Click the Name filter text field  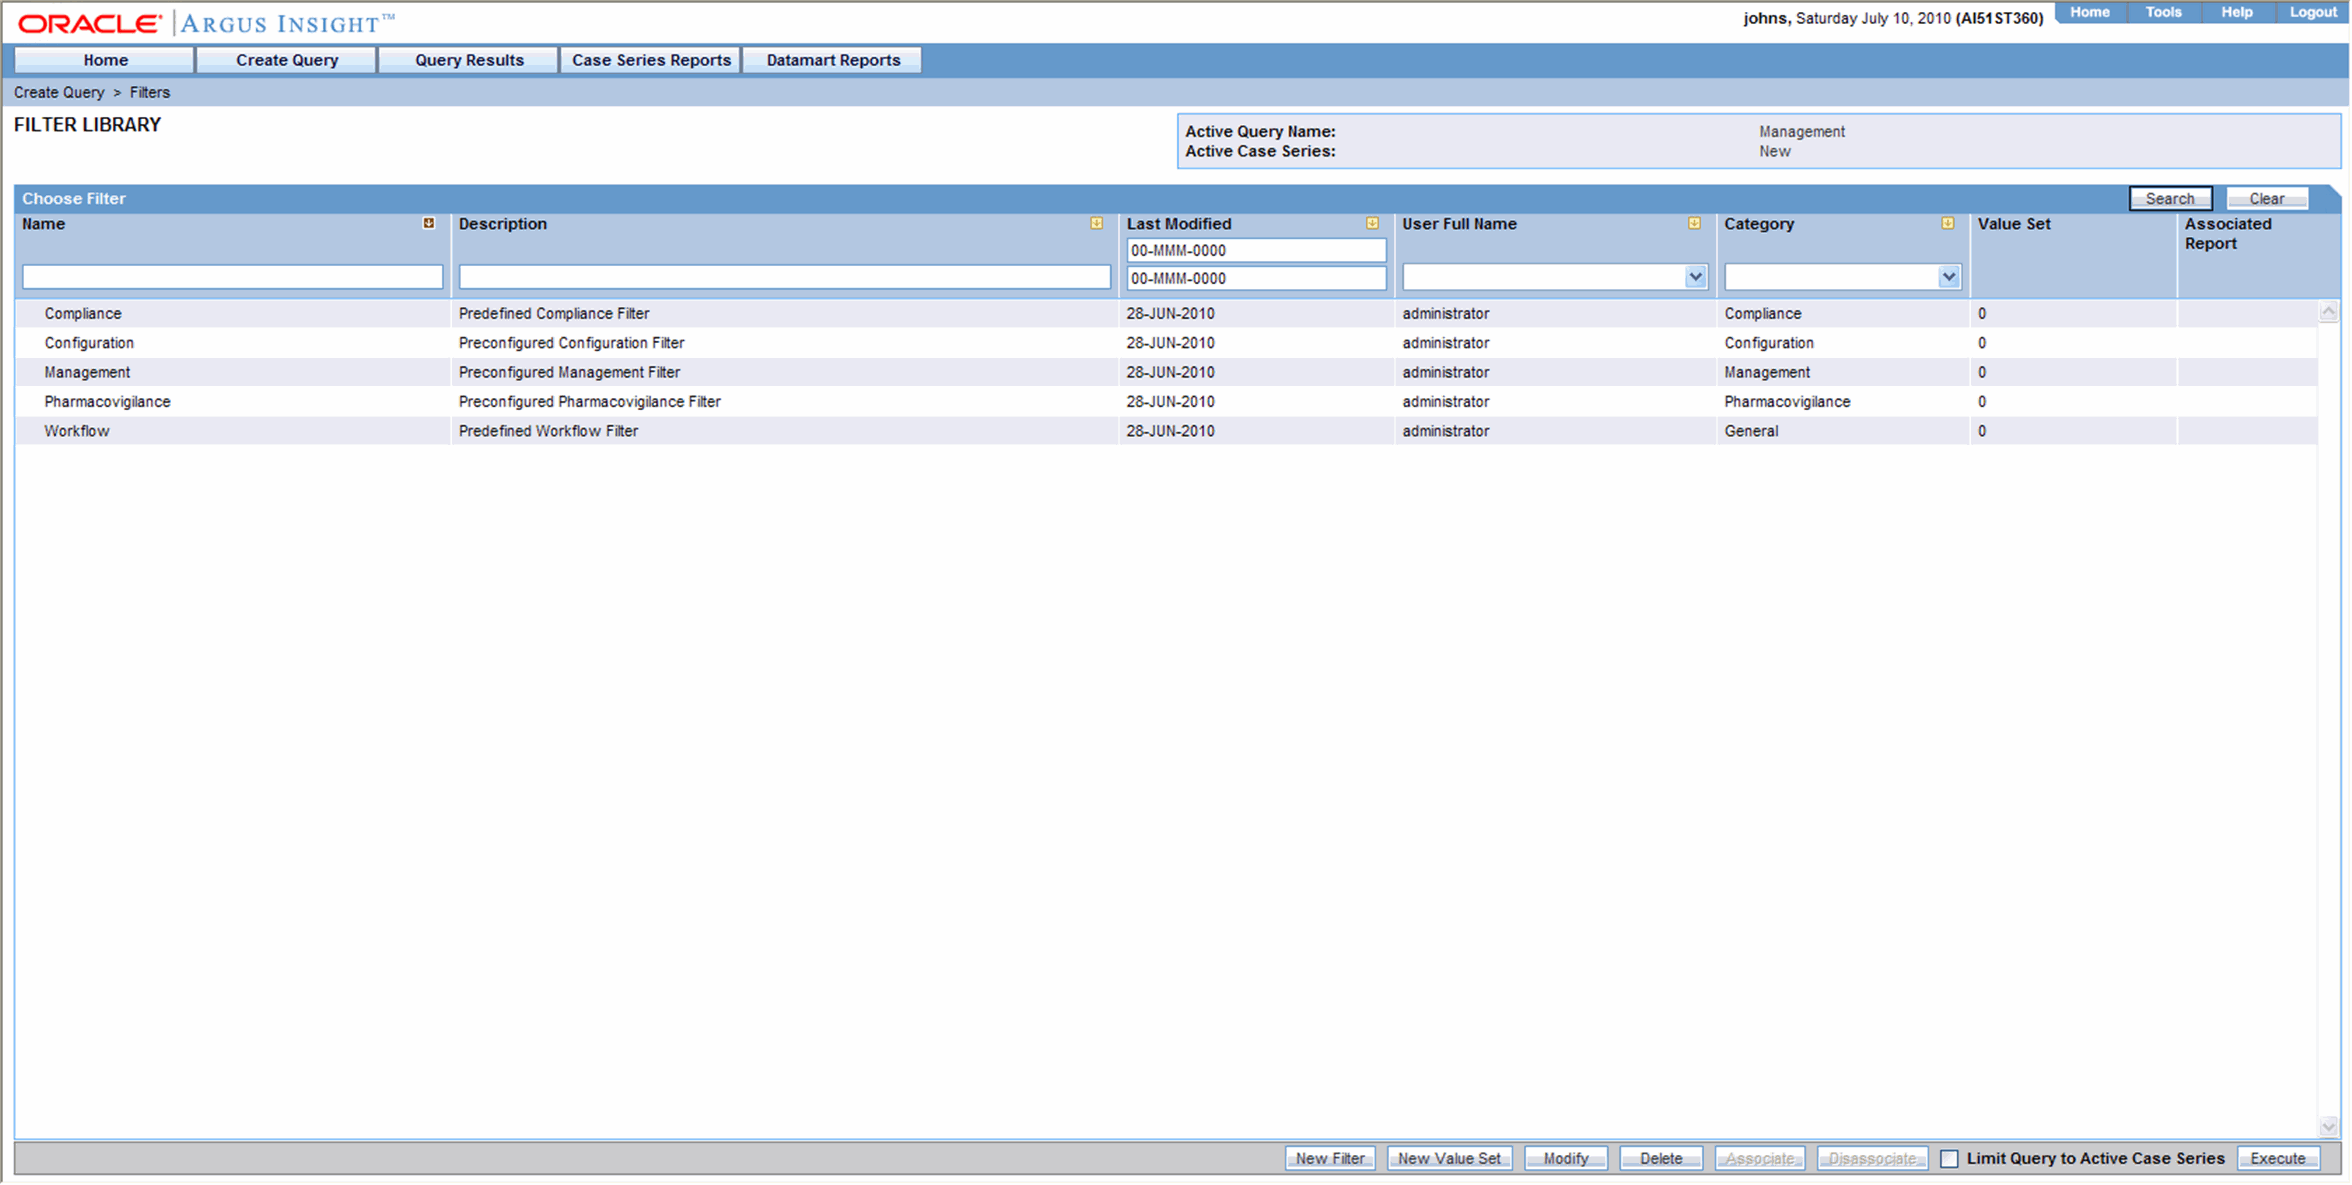click(232, 277)
